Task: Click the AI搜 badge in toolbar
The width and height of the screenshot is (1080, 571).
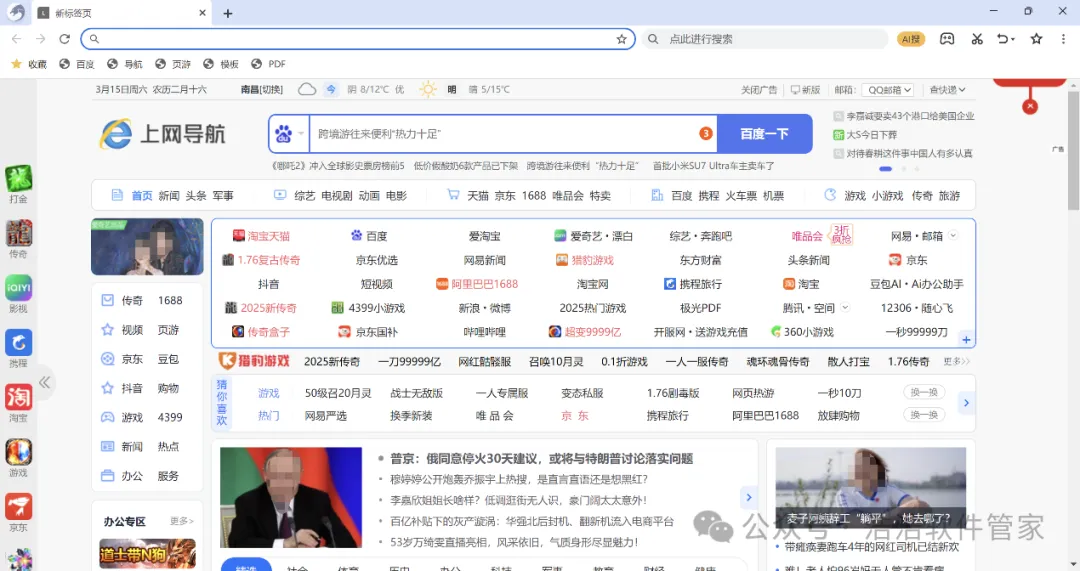Action: pyautogui.click(x=911, y=39)
